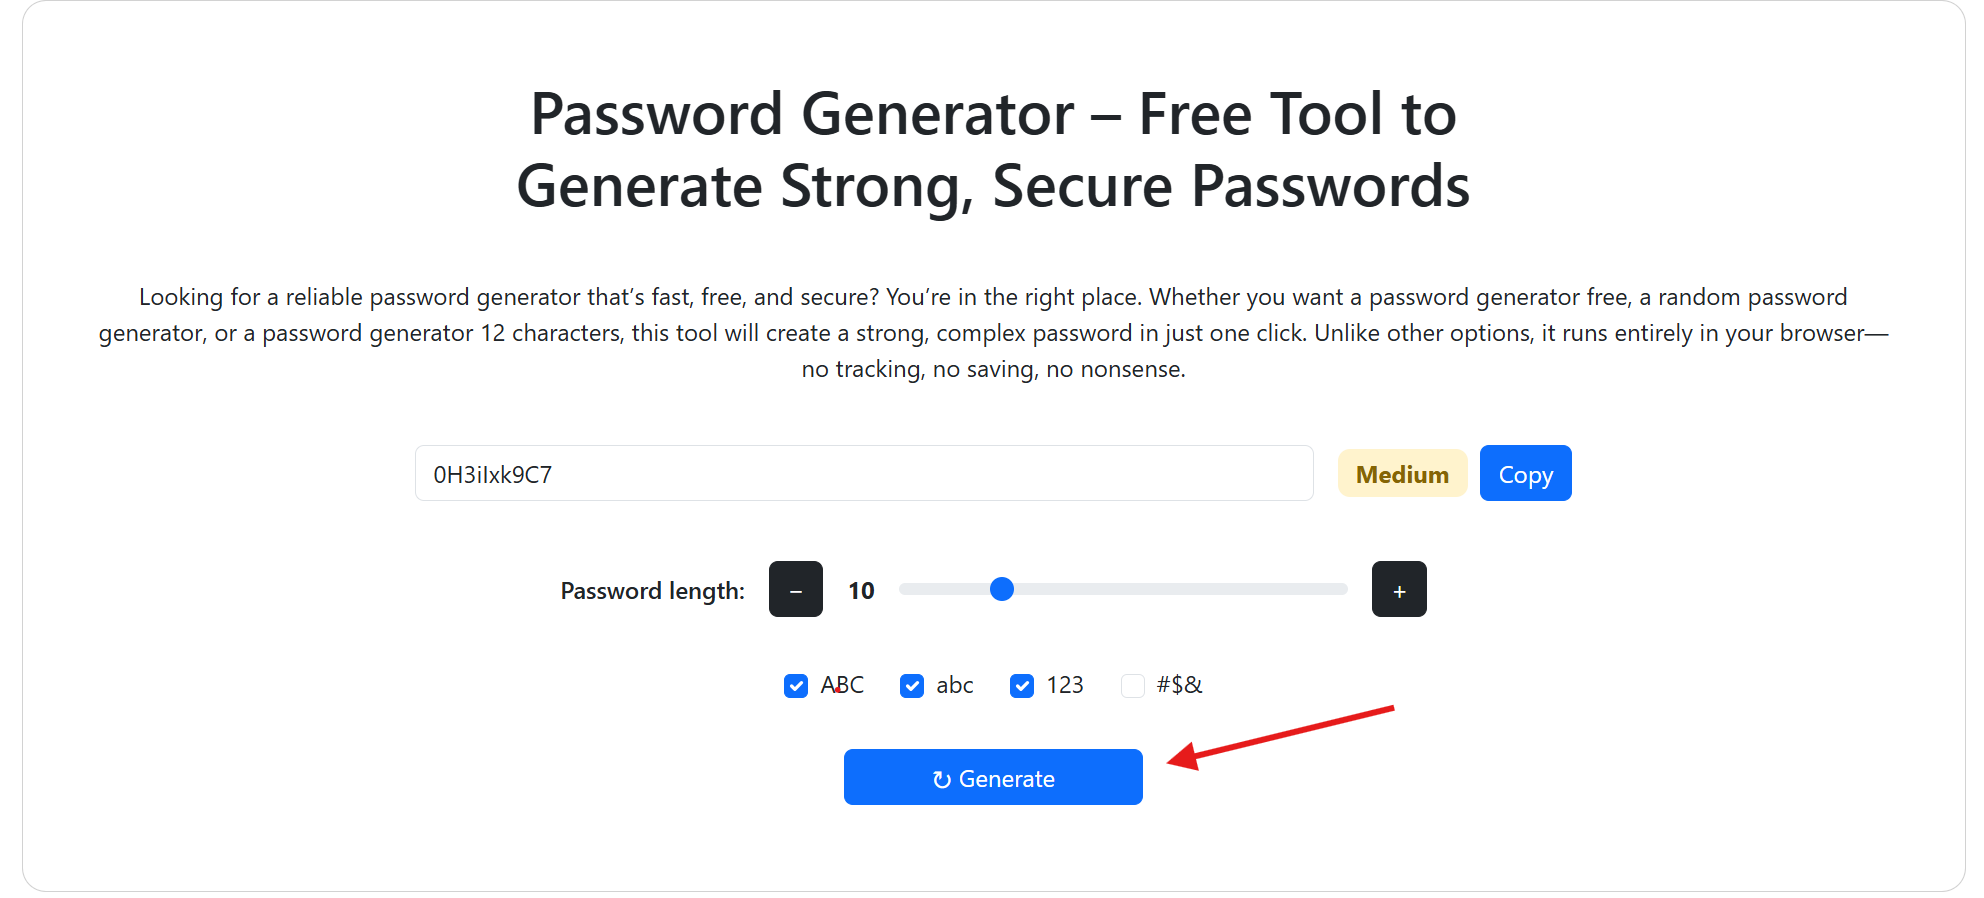Click the Generate button
This screenshot has height=898, width=1984.
tap(993, 777)
